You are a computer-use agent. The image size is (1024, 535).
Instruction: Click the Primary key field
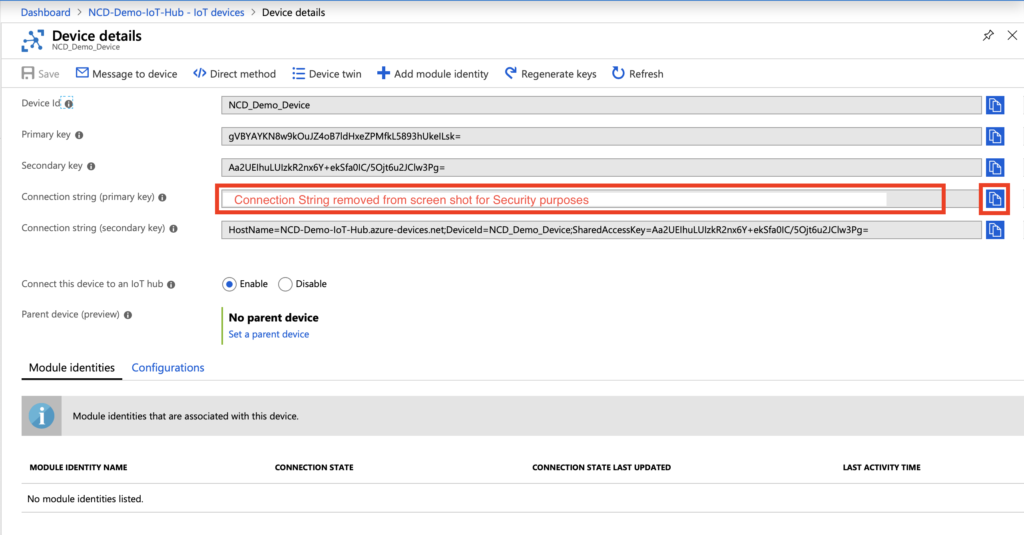tap(601, 137)
